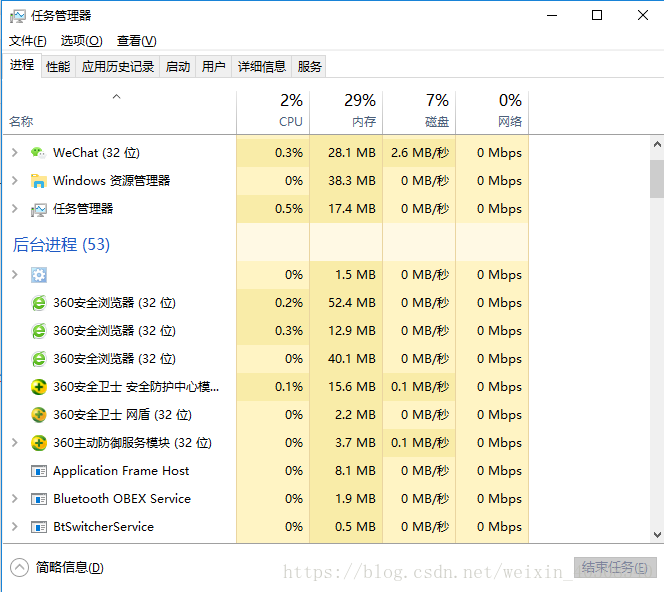The image size is (664, 592).
Task: Click the sort arrow above 名称 column
Action: 116,97
